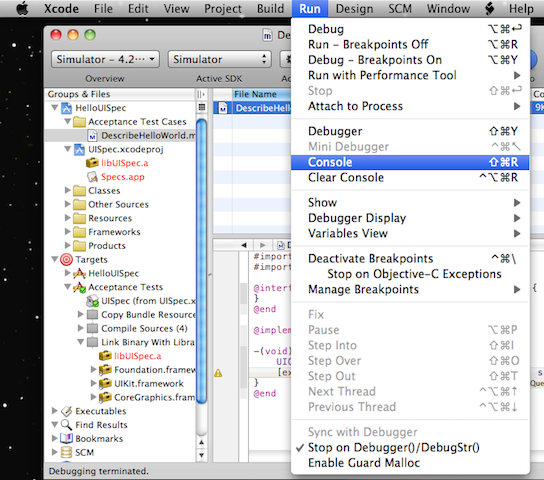Expand the Resources group

pos(68,218)
